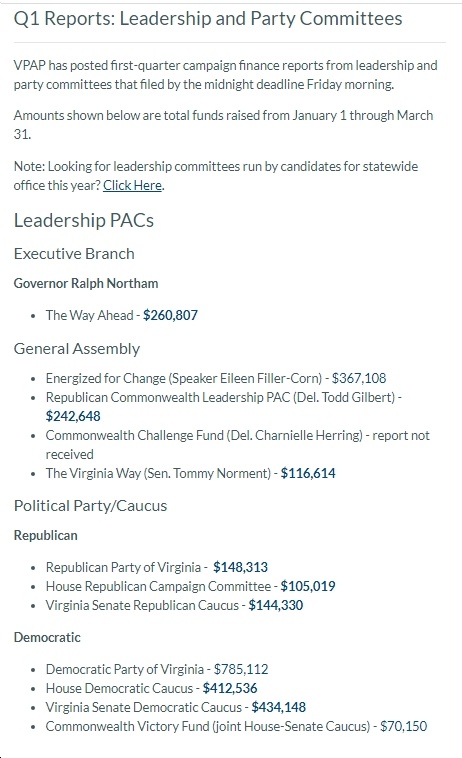Open Virginia Senate Democratic Caucus $434,148
This screenshot has width=462, height=758.
click(278, 707)
